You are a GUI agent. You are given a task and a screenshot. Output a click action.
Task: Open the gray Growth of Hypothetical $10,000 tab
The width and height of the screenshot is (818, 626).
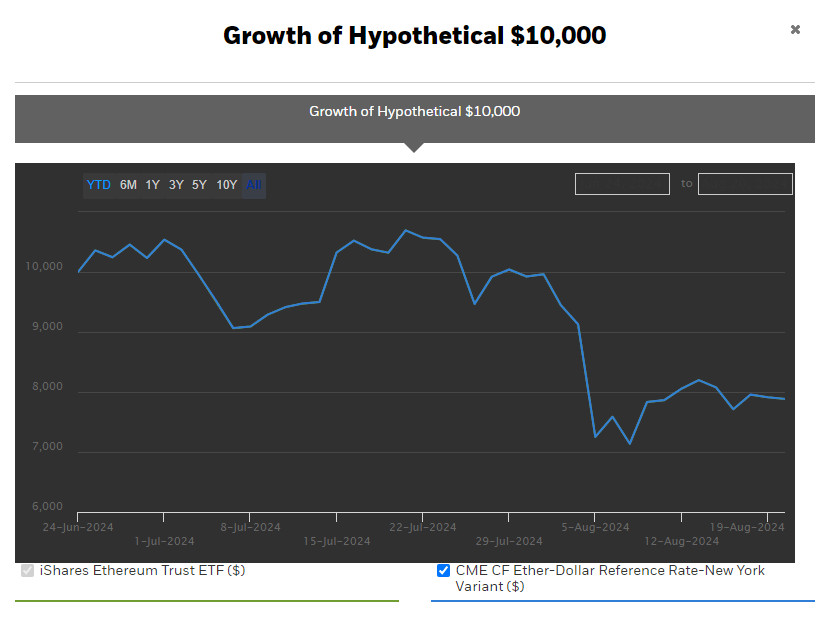tap(414, 112)
